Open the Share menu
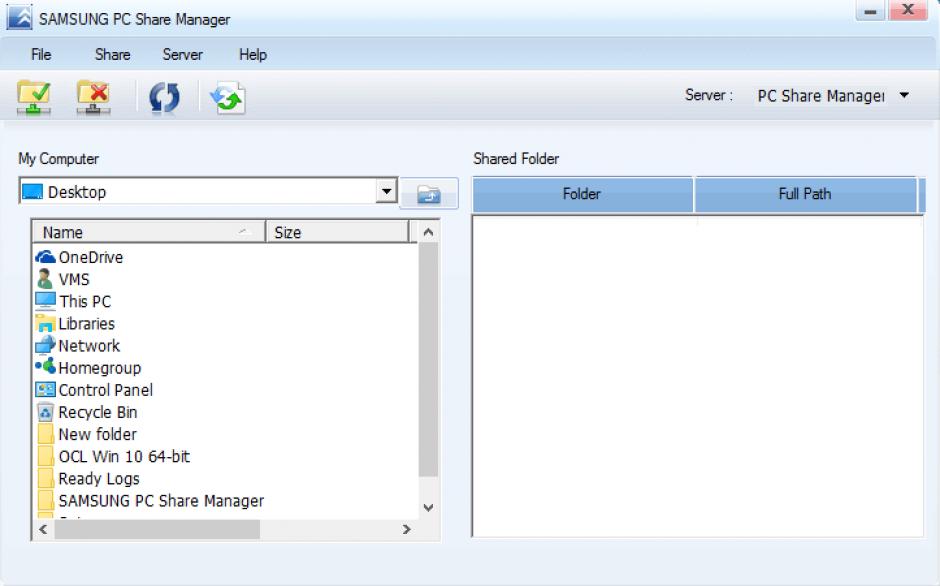The width and height of the screenshot is (940, 586). pyautogui.click(x=112, y=55)
